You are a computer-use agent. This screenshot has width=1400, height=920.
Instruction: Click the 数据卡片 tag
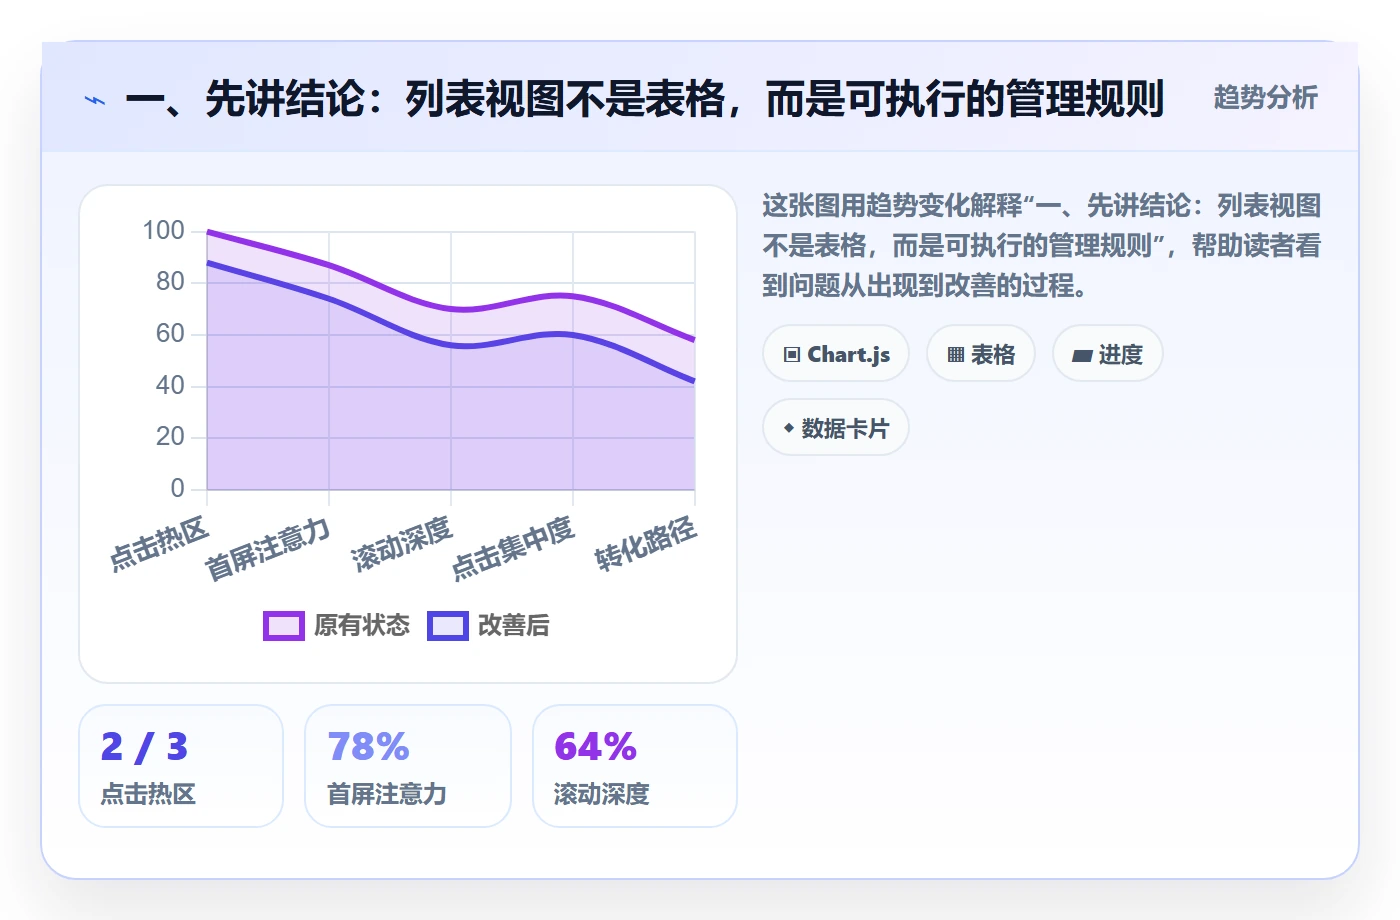pos(836,428)
